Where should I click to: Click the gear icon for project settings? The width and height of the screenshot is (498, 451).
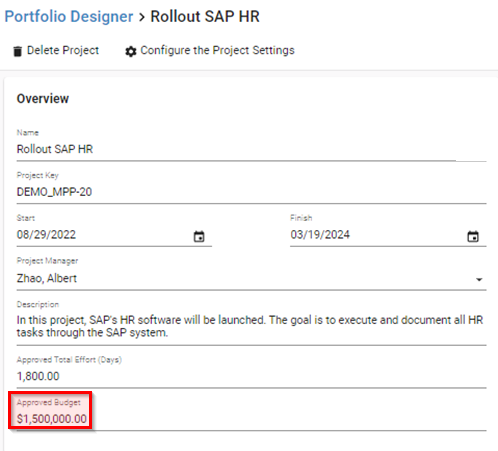[131, 51]
